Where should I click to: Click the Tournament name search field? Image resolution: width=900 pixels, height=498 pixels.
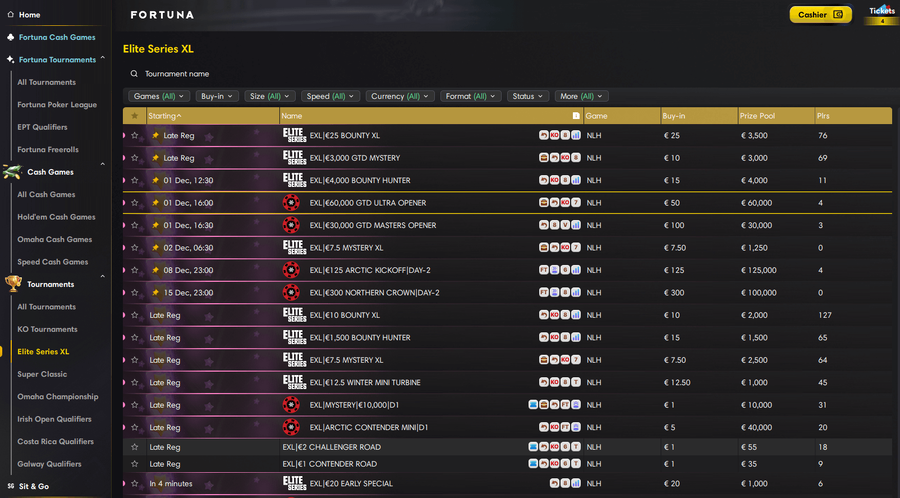(177, 74)
